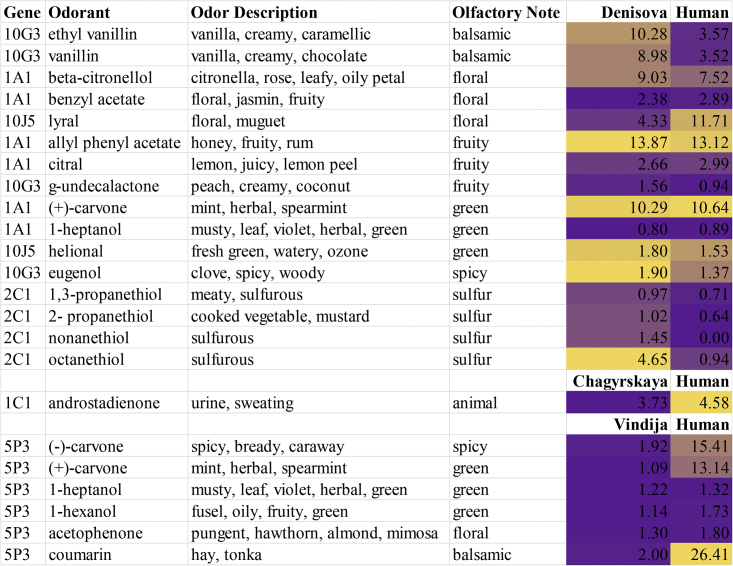Select the lyral human value 11.71

(702, 121)
